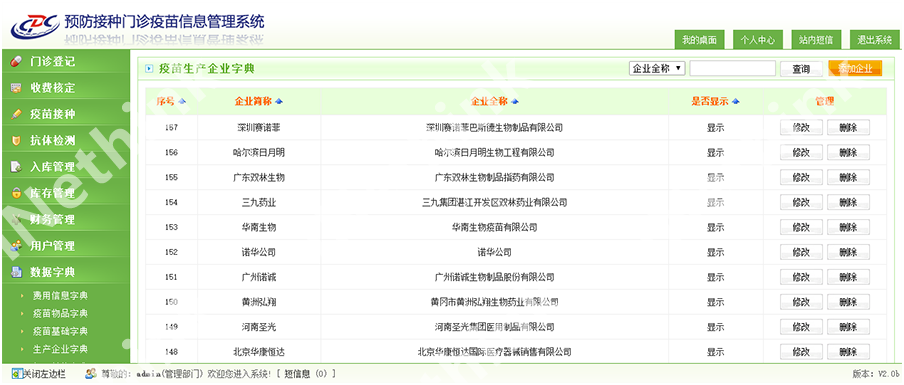904x385 pixels.
Task: Click 修改 for 广州诺诚 row
Action: [801, 277]
